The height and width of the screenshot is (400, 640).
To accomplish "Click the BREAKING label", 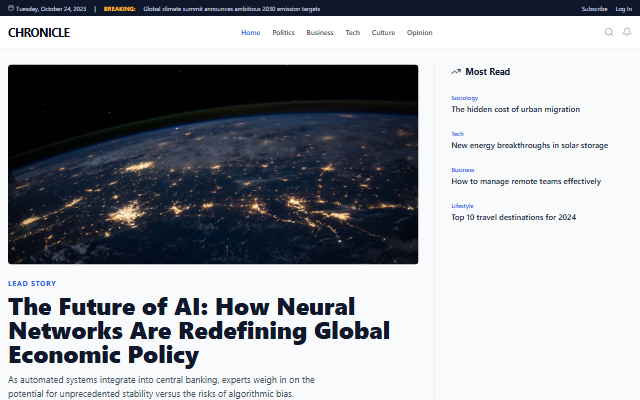I will (120, 9).
